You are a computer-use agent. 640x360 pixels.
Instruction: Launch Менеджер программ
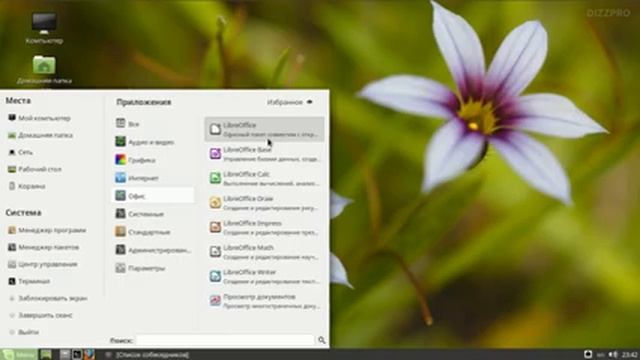pos(47,230)
